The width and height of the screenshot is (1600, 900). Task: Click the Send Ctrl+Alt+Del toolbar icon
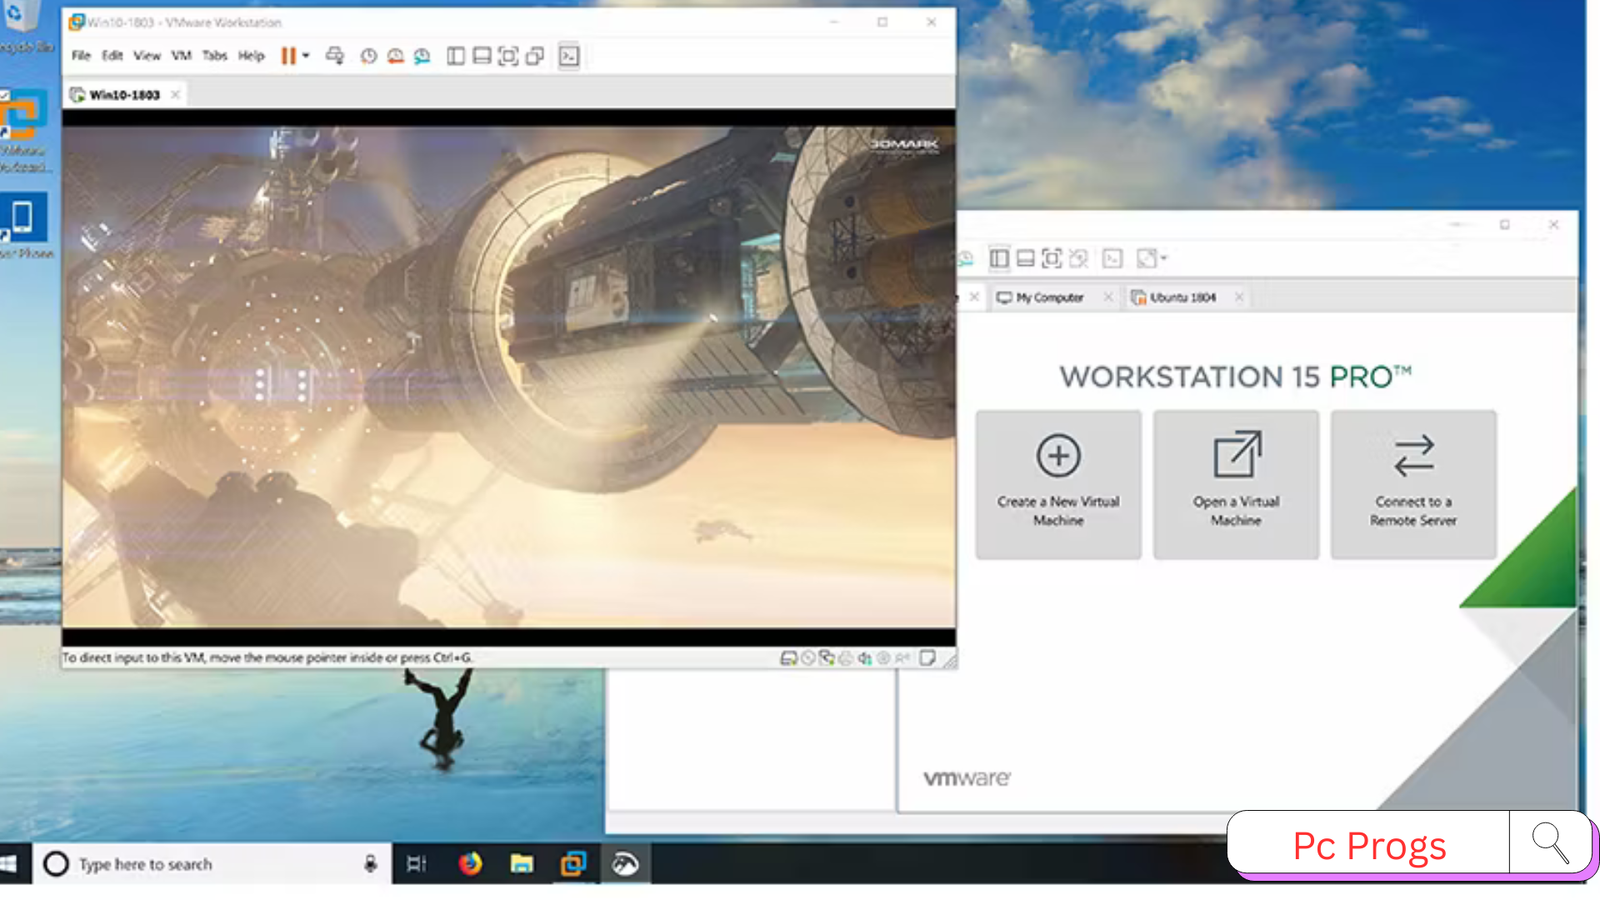pyautogui.click(x=335, y=56)
